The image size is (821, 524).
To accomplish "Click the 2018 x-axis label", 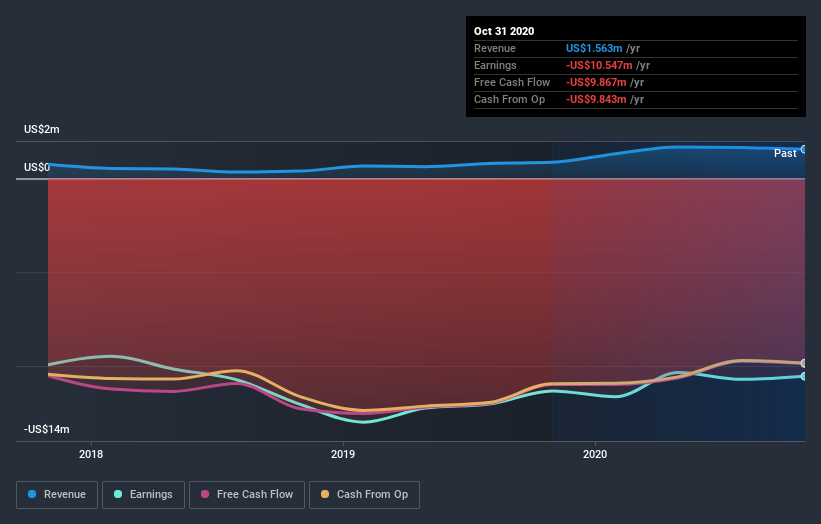I will click(x=91, y=454).
